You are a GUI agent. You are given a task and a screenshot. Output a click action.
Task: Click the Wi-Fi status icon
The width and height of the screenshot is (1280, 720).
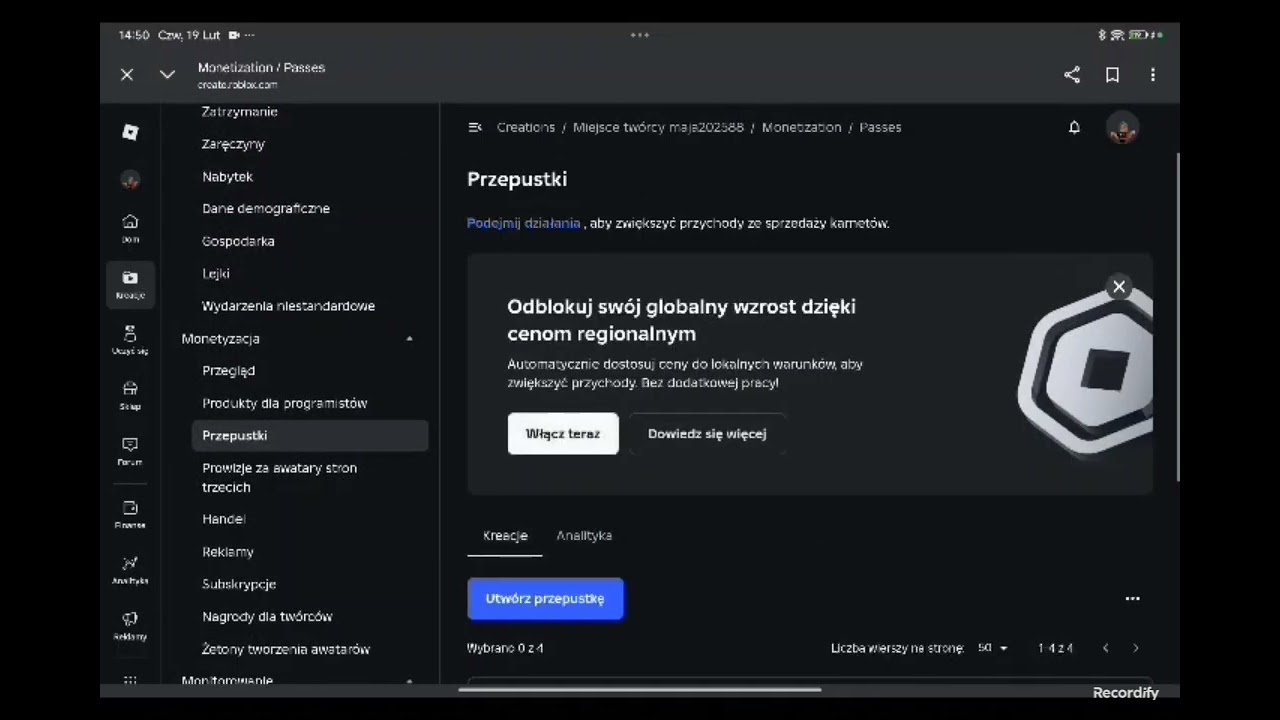pos(1117,35)
